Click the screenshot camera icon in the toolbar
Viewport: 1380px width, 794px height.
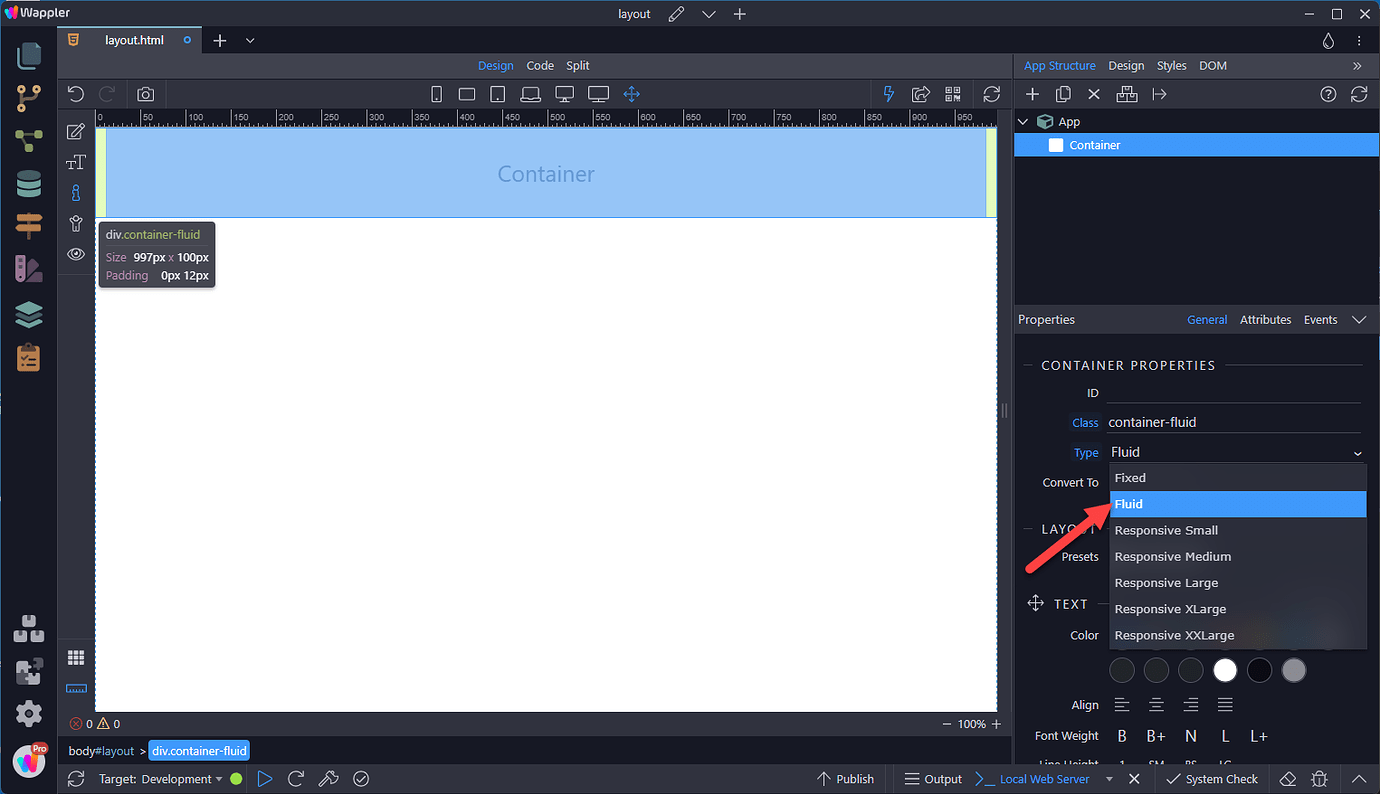[x=145, y=93]
